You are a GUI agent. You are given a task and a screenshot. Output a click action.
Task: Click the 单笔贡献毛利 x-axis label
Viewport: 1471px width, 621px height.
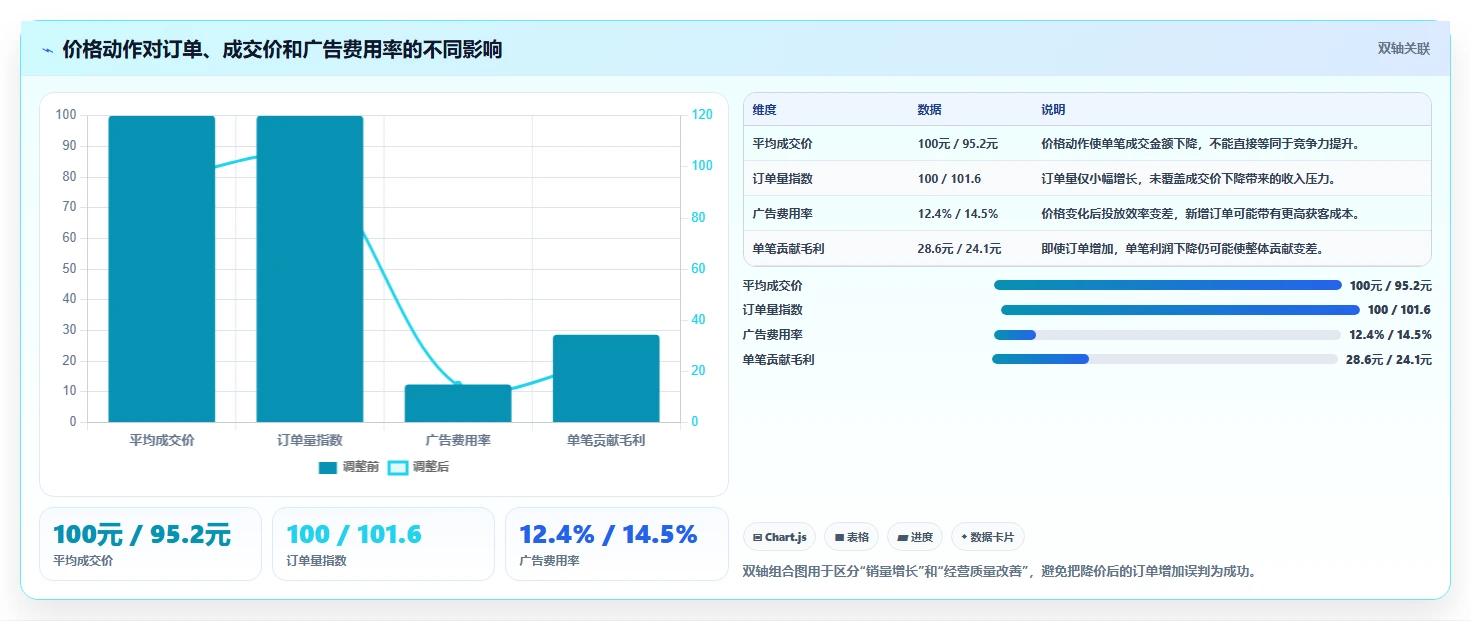pos(606,440)
